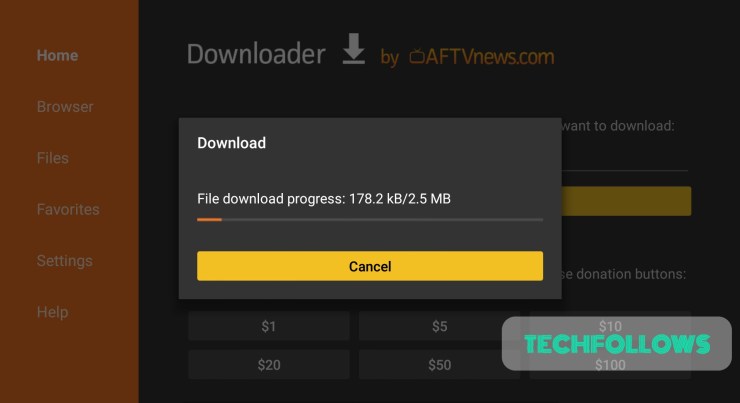Open Favorites from the sidebar
The width and height of the screenshot is (740, 403).
click(68, 209)
